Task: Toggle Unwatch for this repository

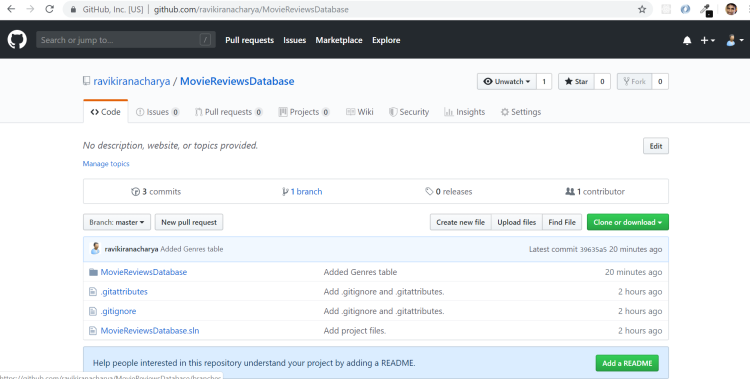Action: 507,81
